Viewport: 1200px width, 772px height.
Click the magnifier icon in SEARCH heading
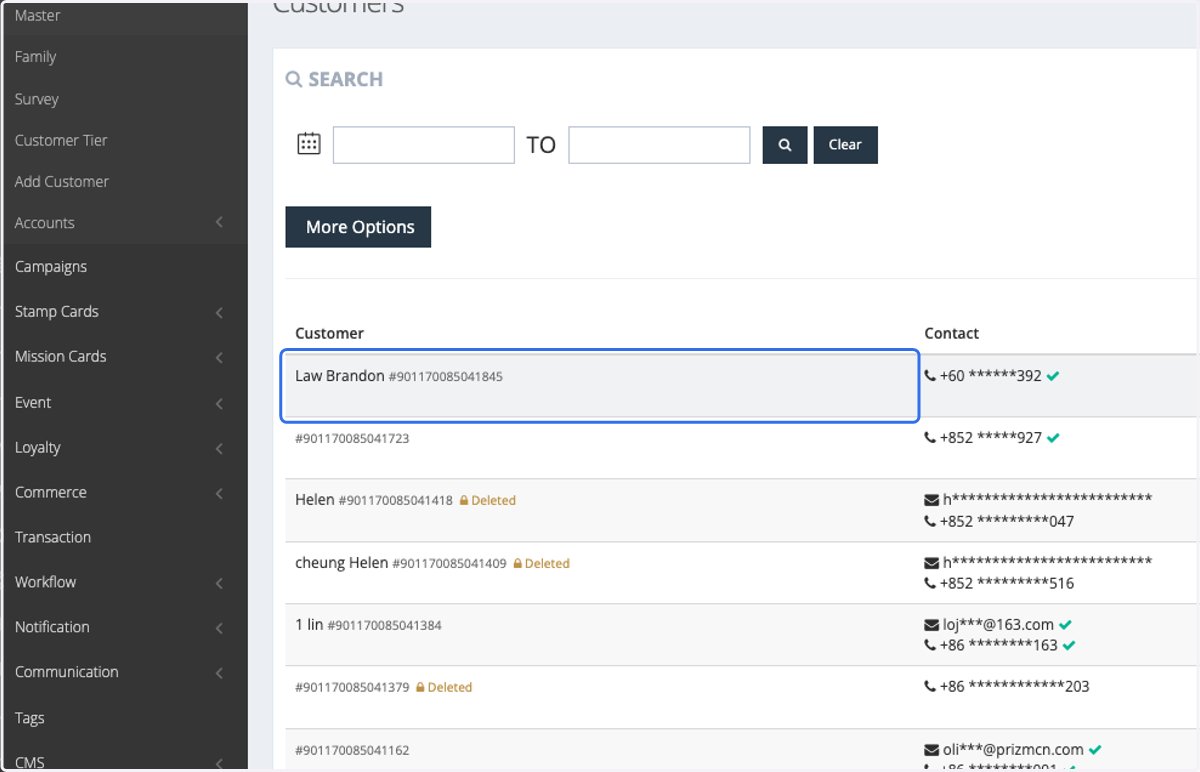[x=294, y=79]
